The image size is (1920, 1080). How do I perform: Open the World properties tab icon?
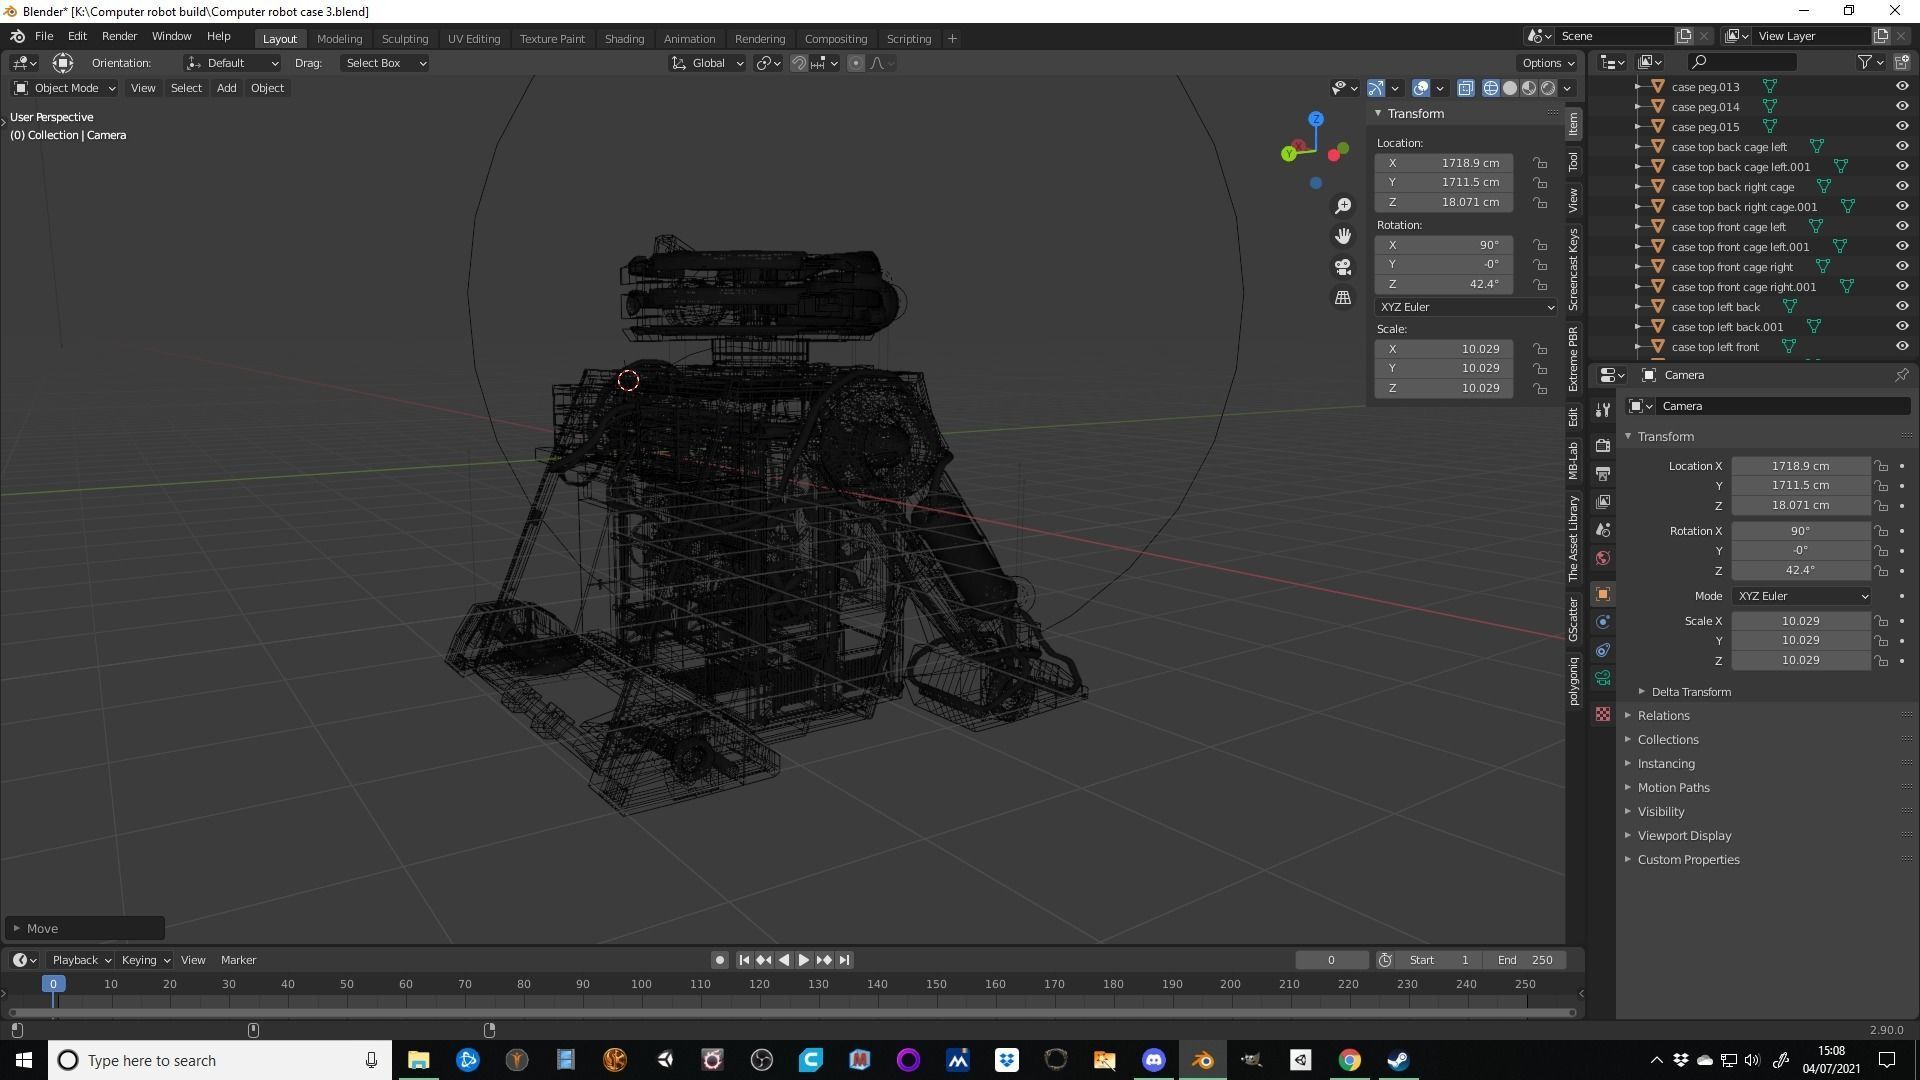point(1603,557)
